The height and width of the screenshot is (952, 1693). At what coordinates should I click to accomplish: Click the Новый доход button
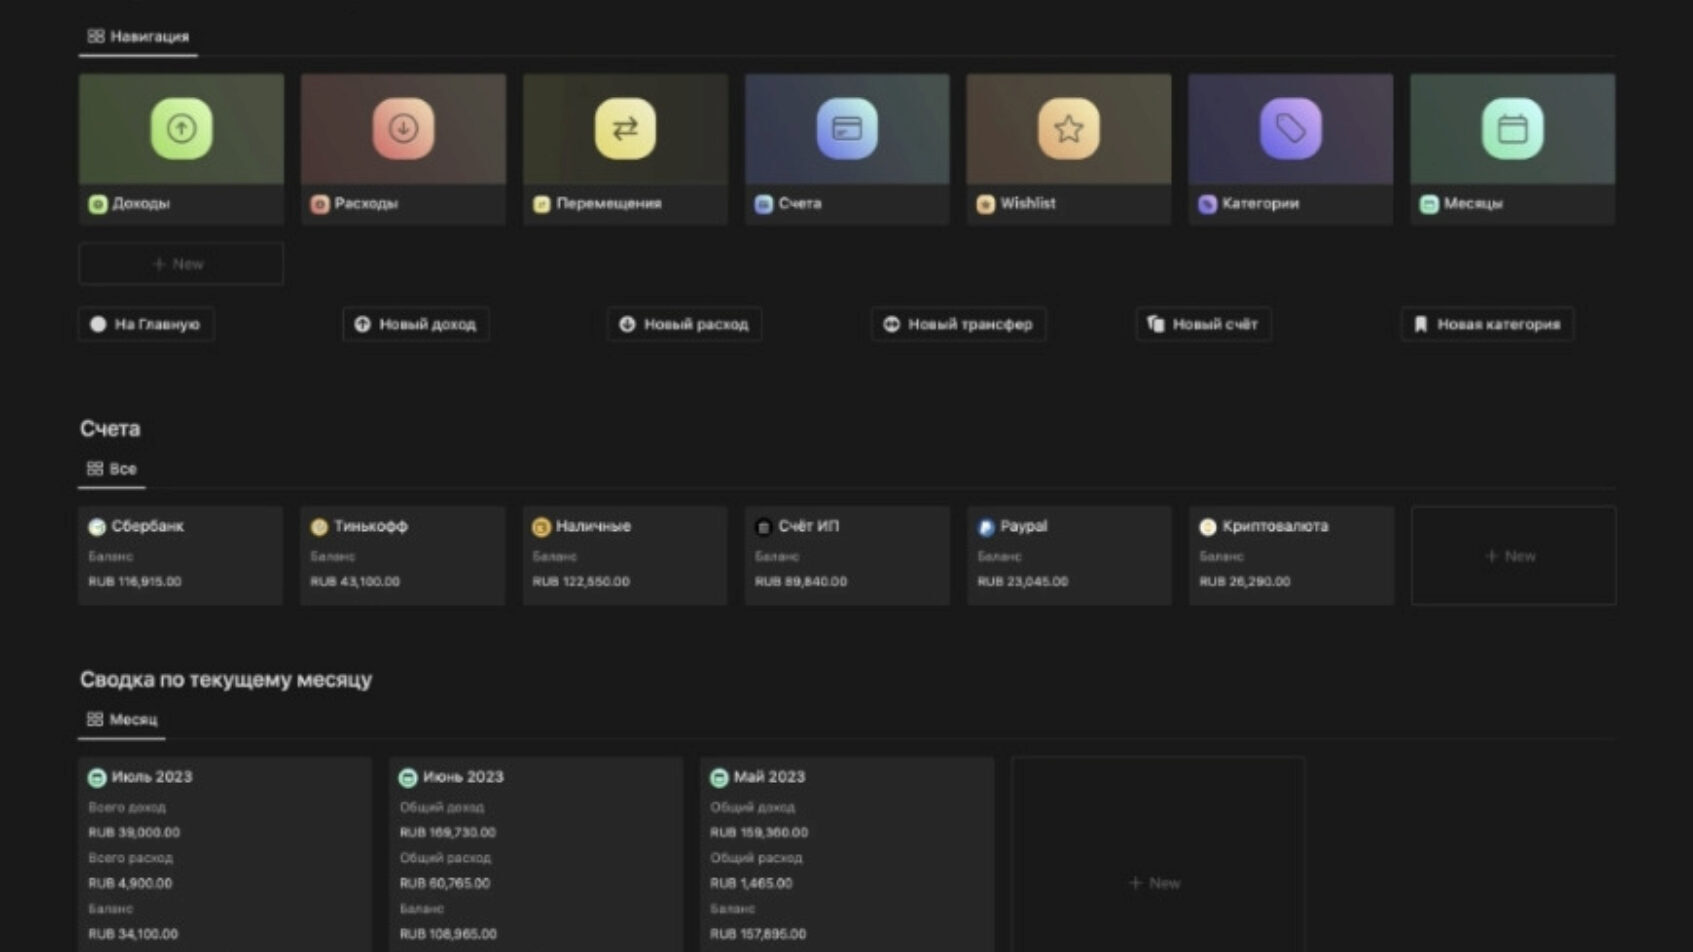tap(416, 324)
